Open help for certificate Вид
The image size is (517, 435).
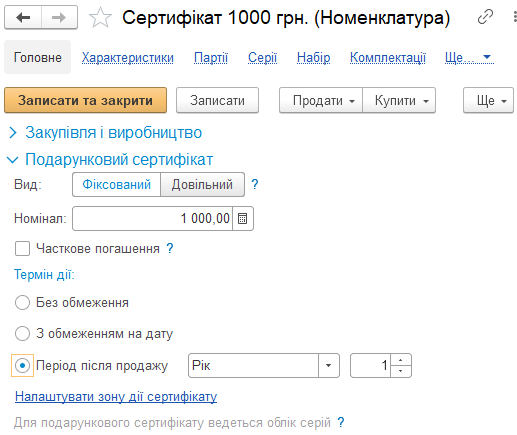coord(255,184)
